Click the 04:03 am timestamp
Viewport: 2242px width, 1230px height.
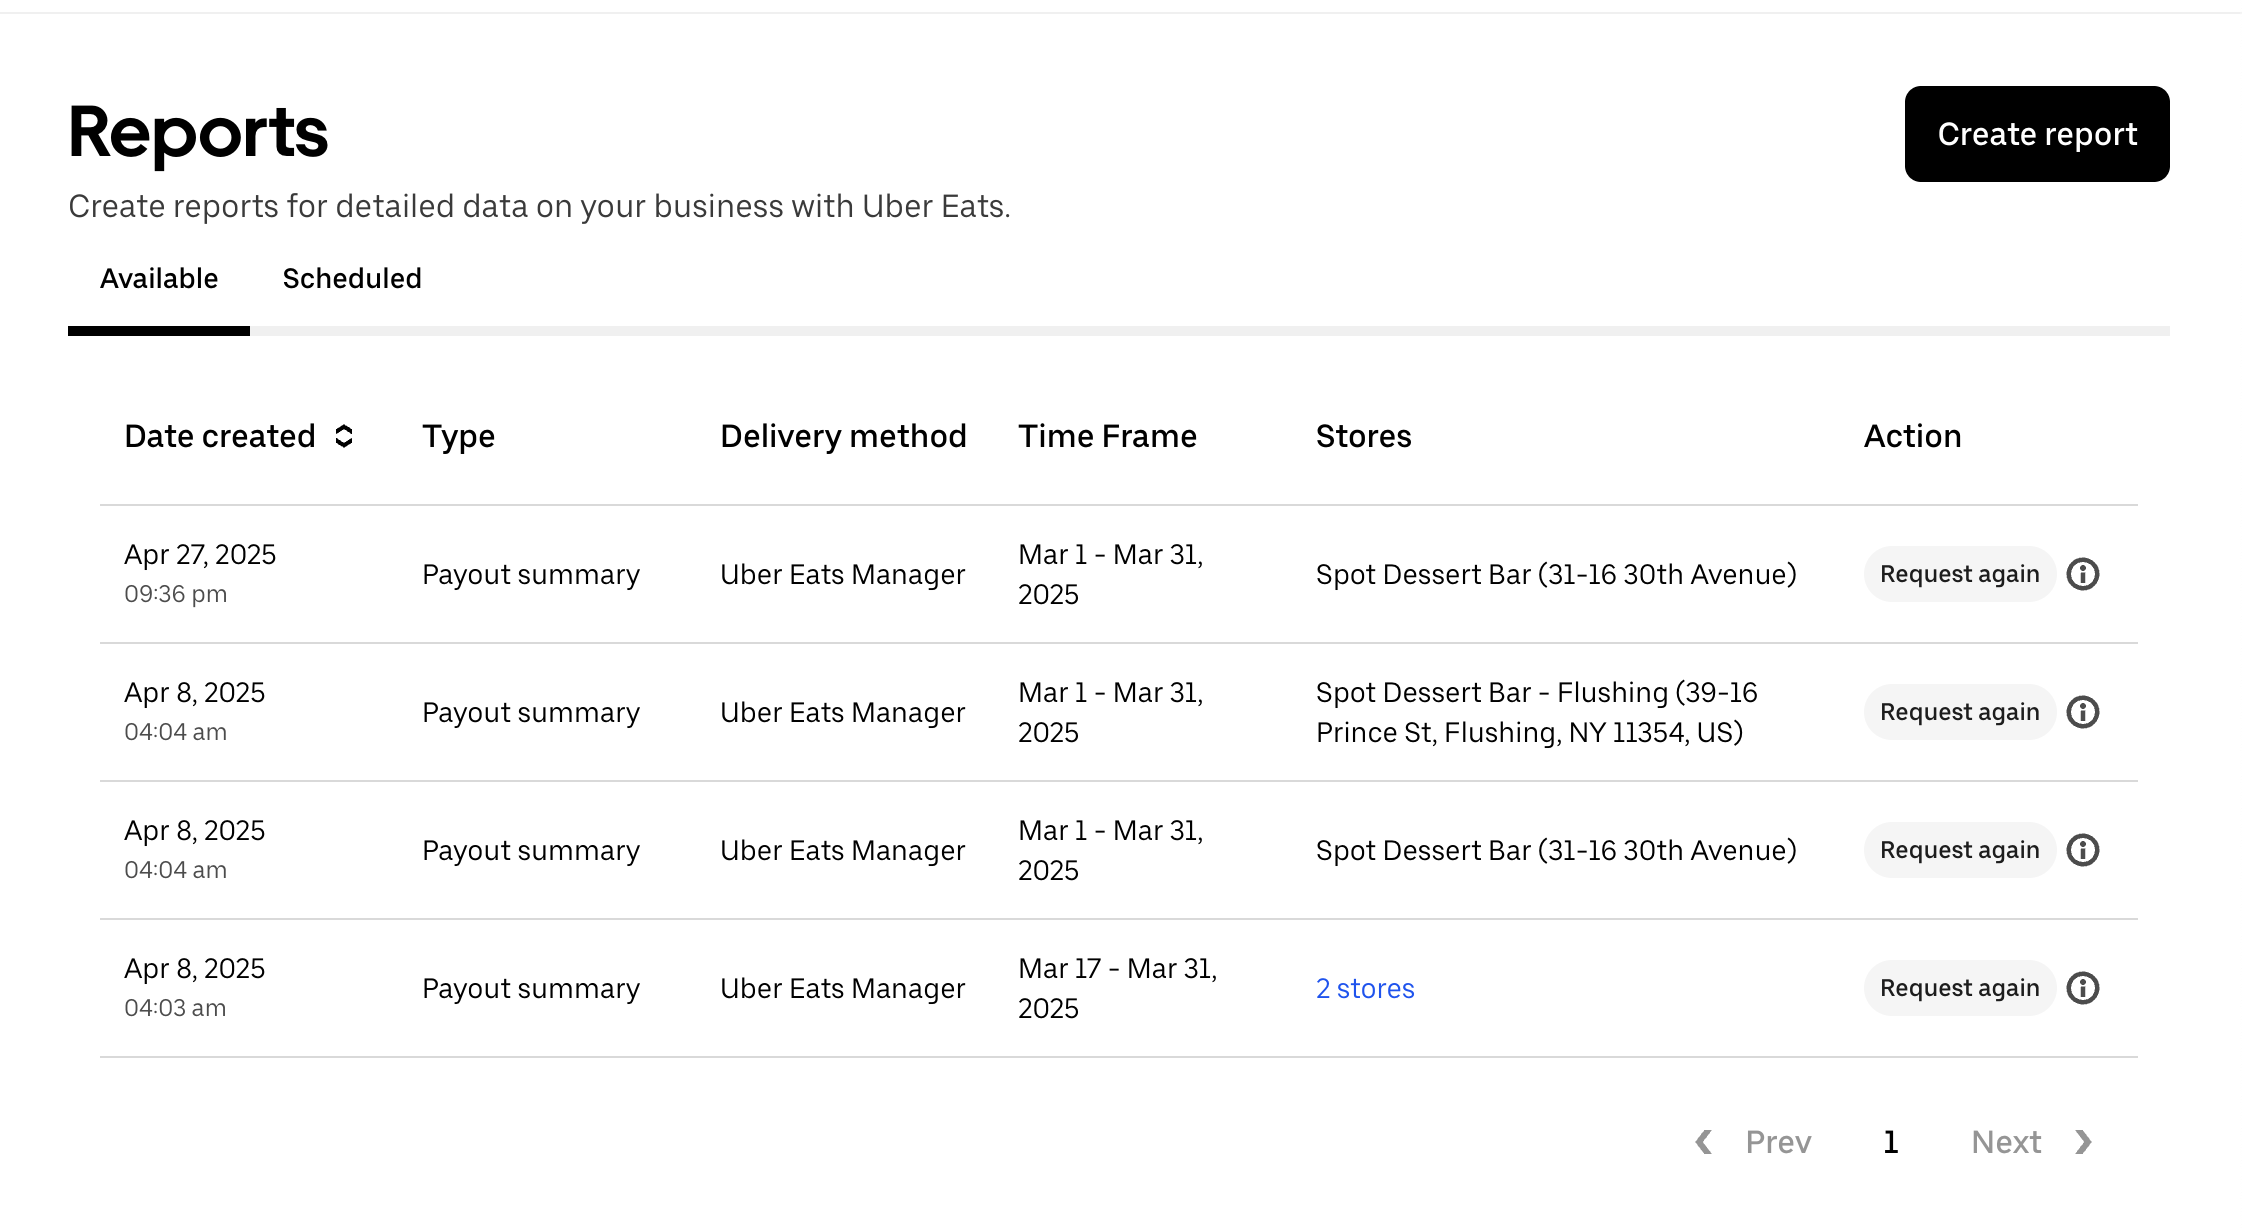(175, 1008)
